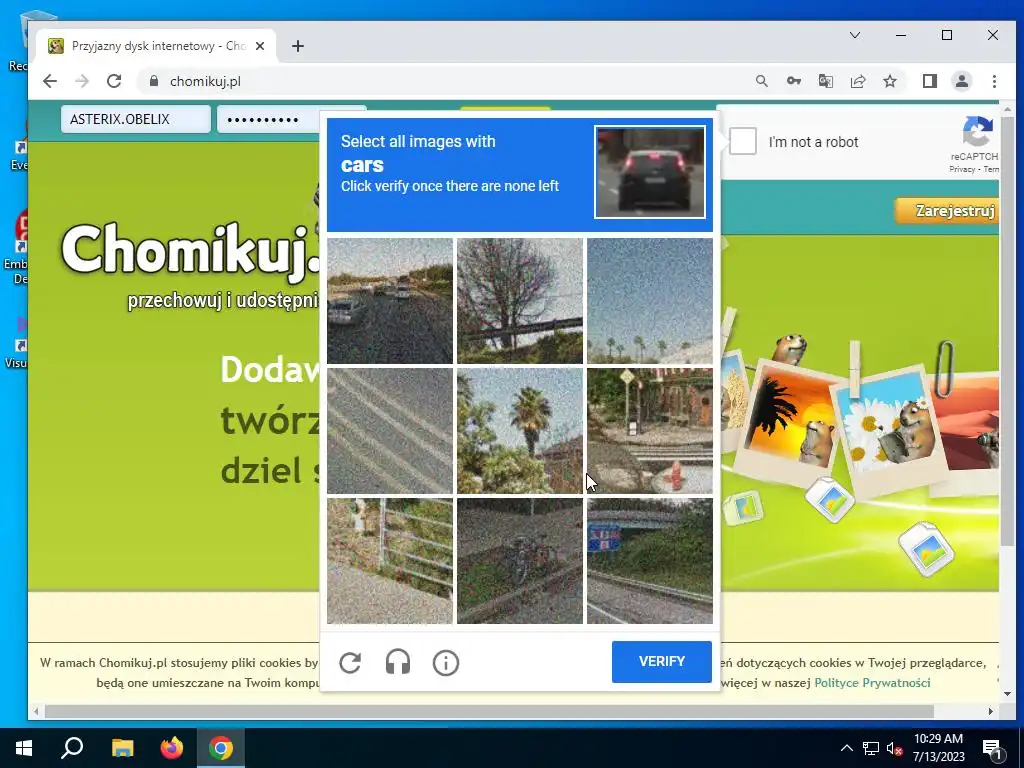Click the VERIFY button

662,662
